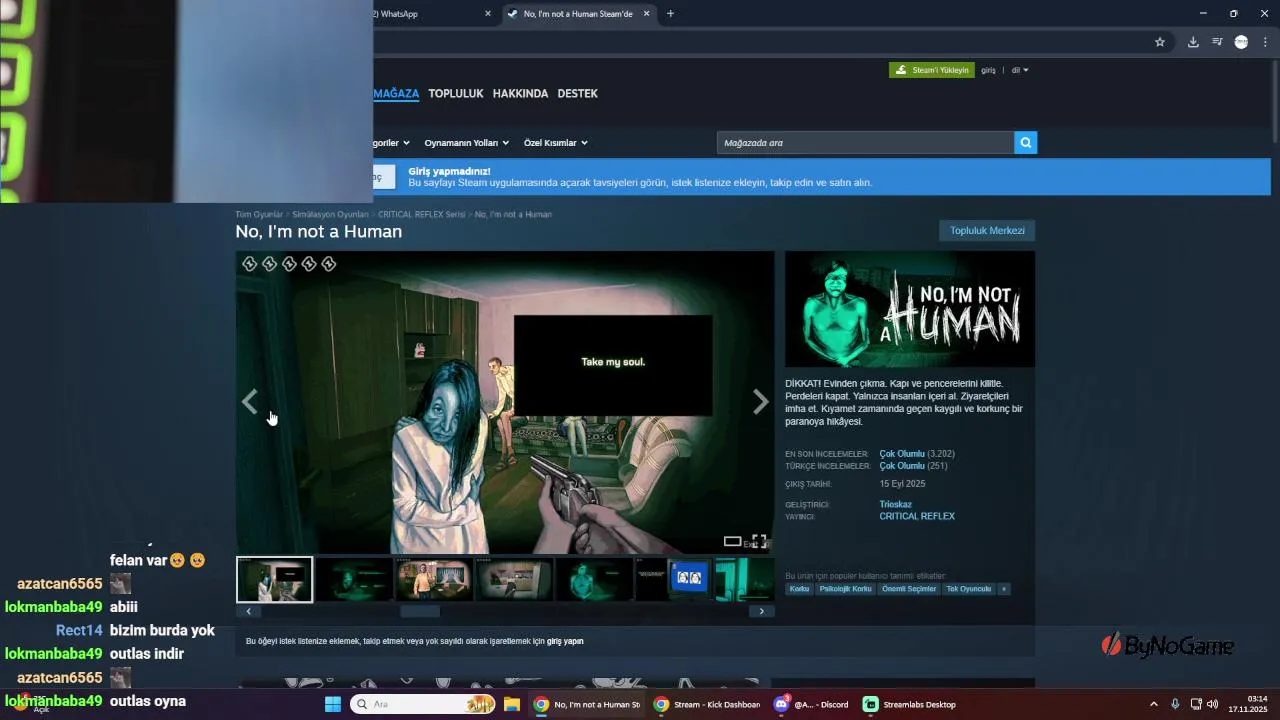Open File Explorer from taskbar
This screenshot has width=1280, height=720.
click(511, 704)
